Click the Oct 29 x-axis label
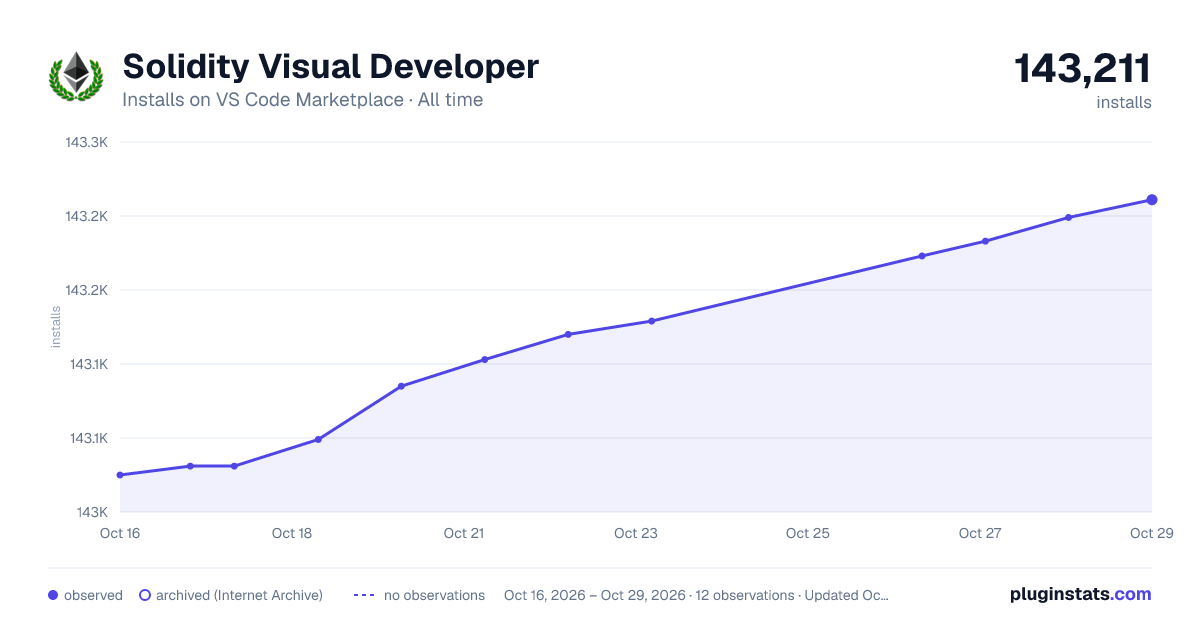The image size is (1200, 630). pos(1150,533)
